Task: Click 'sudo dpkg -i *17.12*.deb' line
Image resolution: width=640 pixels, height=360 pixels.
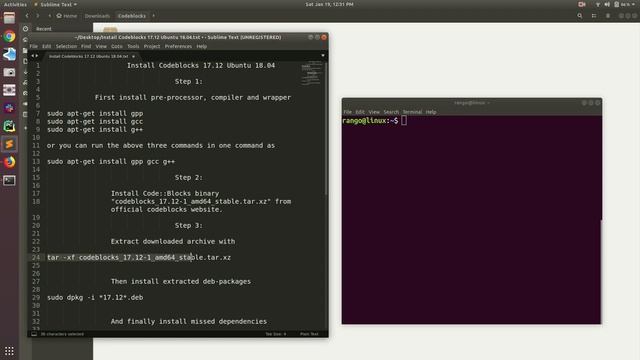Action: (x=95, y=297)
